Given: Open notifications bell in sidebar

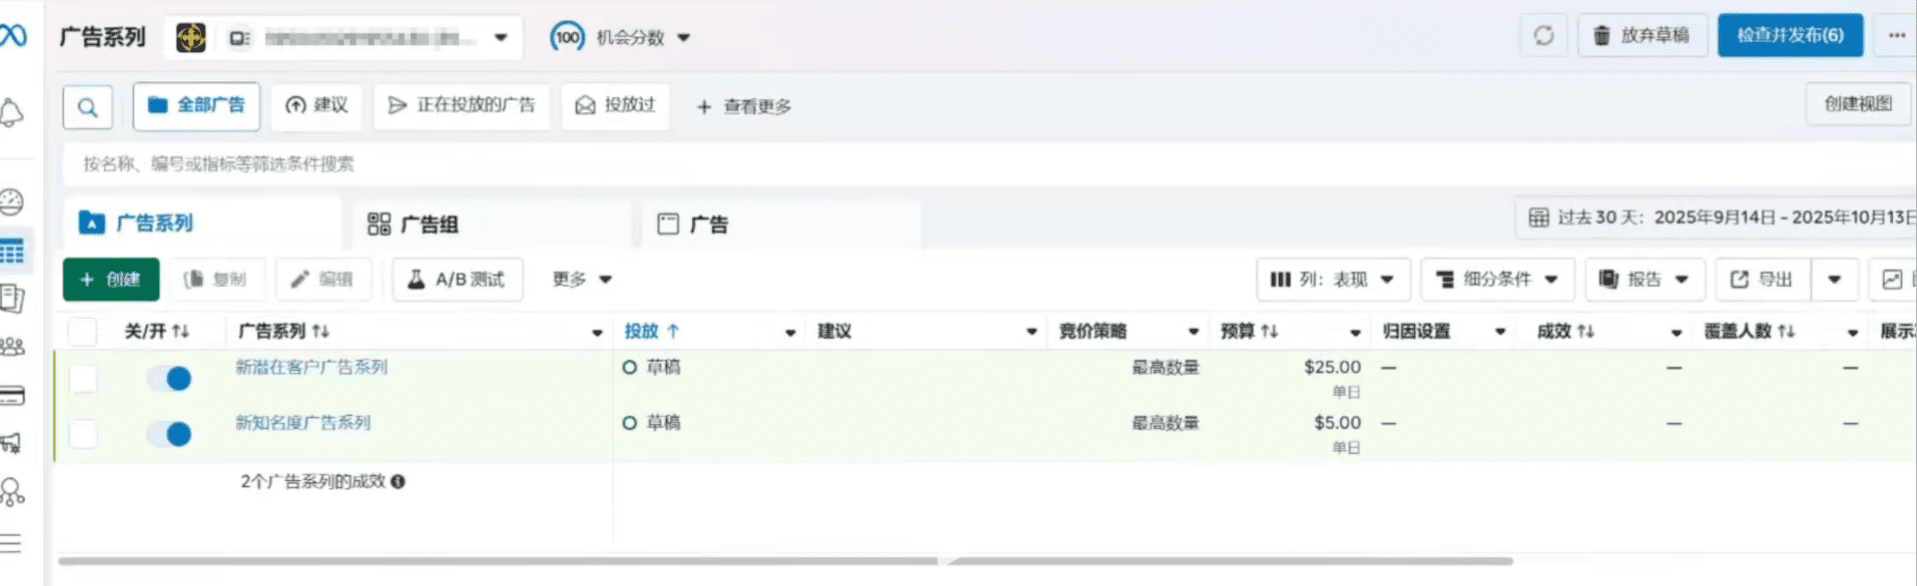Looking at the screenshot, I should pyautogui.click(x=11, y=112).
